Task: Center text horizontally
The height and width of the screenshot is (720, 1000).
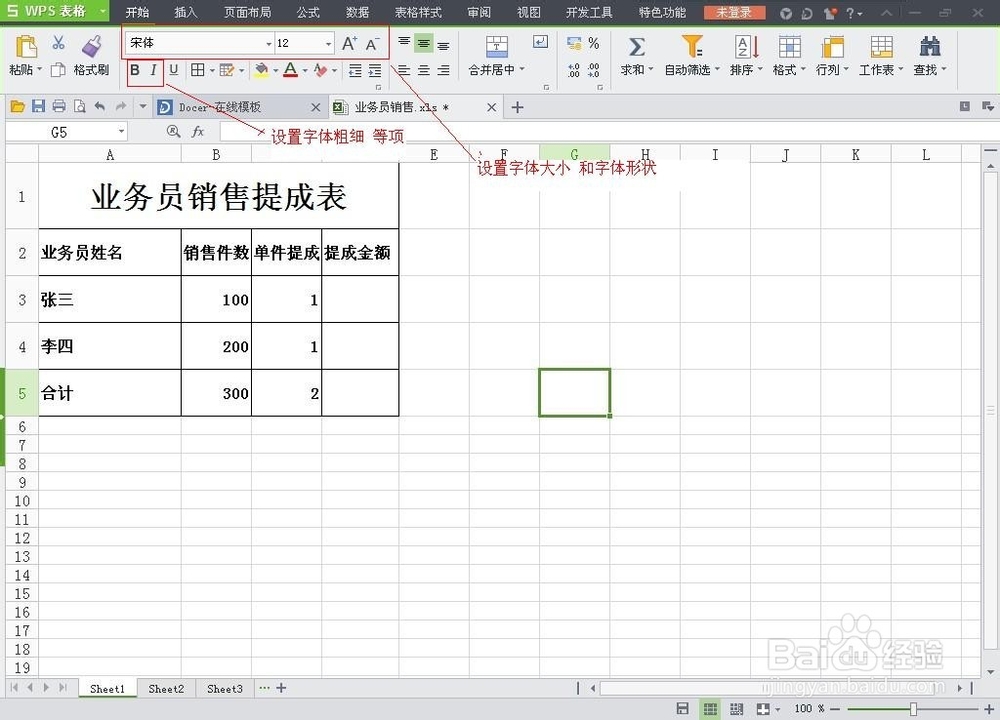Action: 423,70
